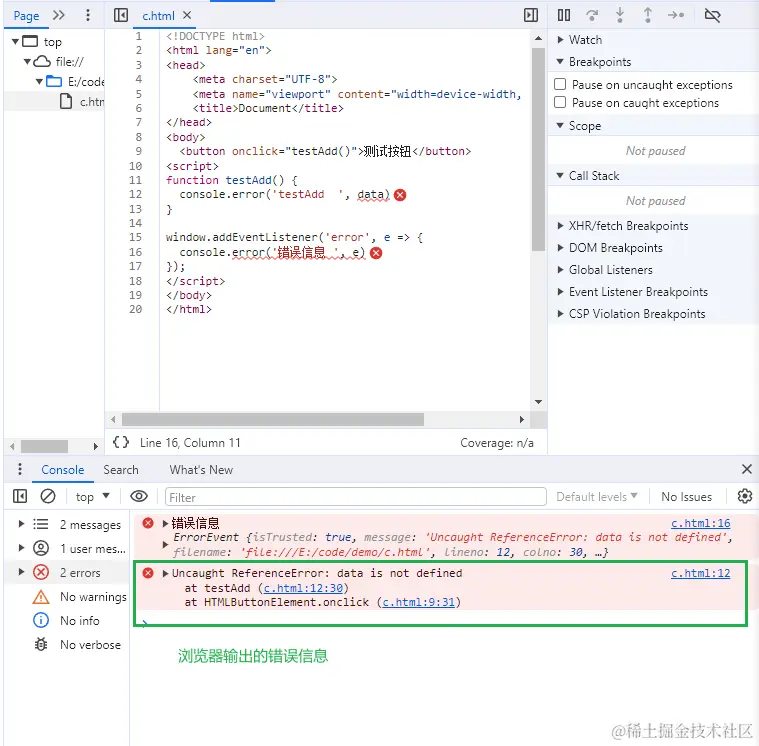Open source link c.html:12 on right
The image size is (759, 746).
tap(700, 573)
